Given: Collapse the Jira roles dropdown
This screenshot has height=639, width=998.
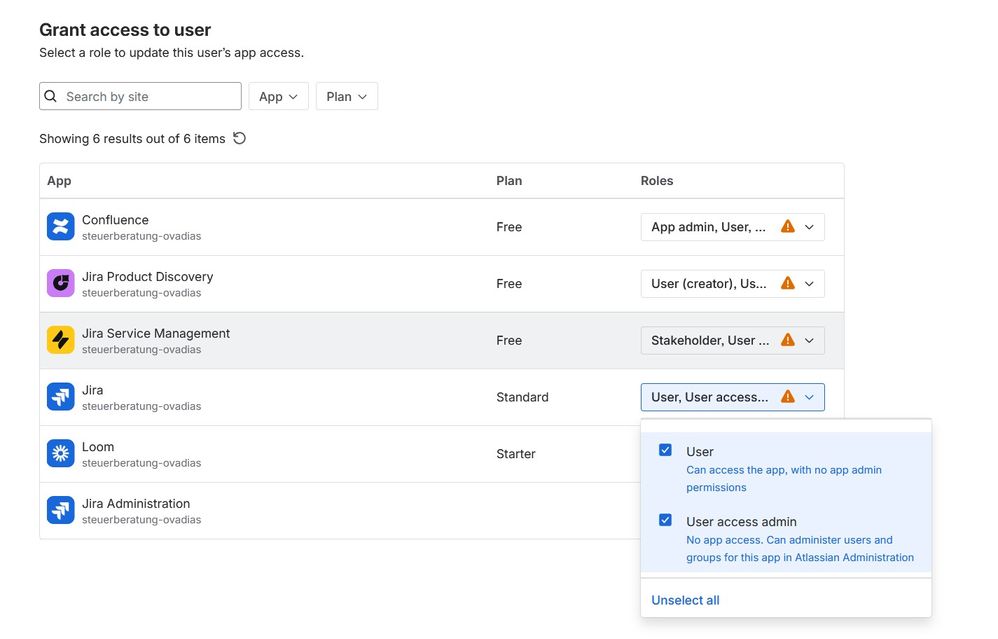Looking at the screenshot, I should coord(809,397).
